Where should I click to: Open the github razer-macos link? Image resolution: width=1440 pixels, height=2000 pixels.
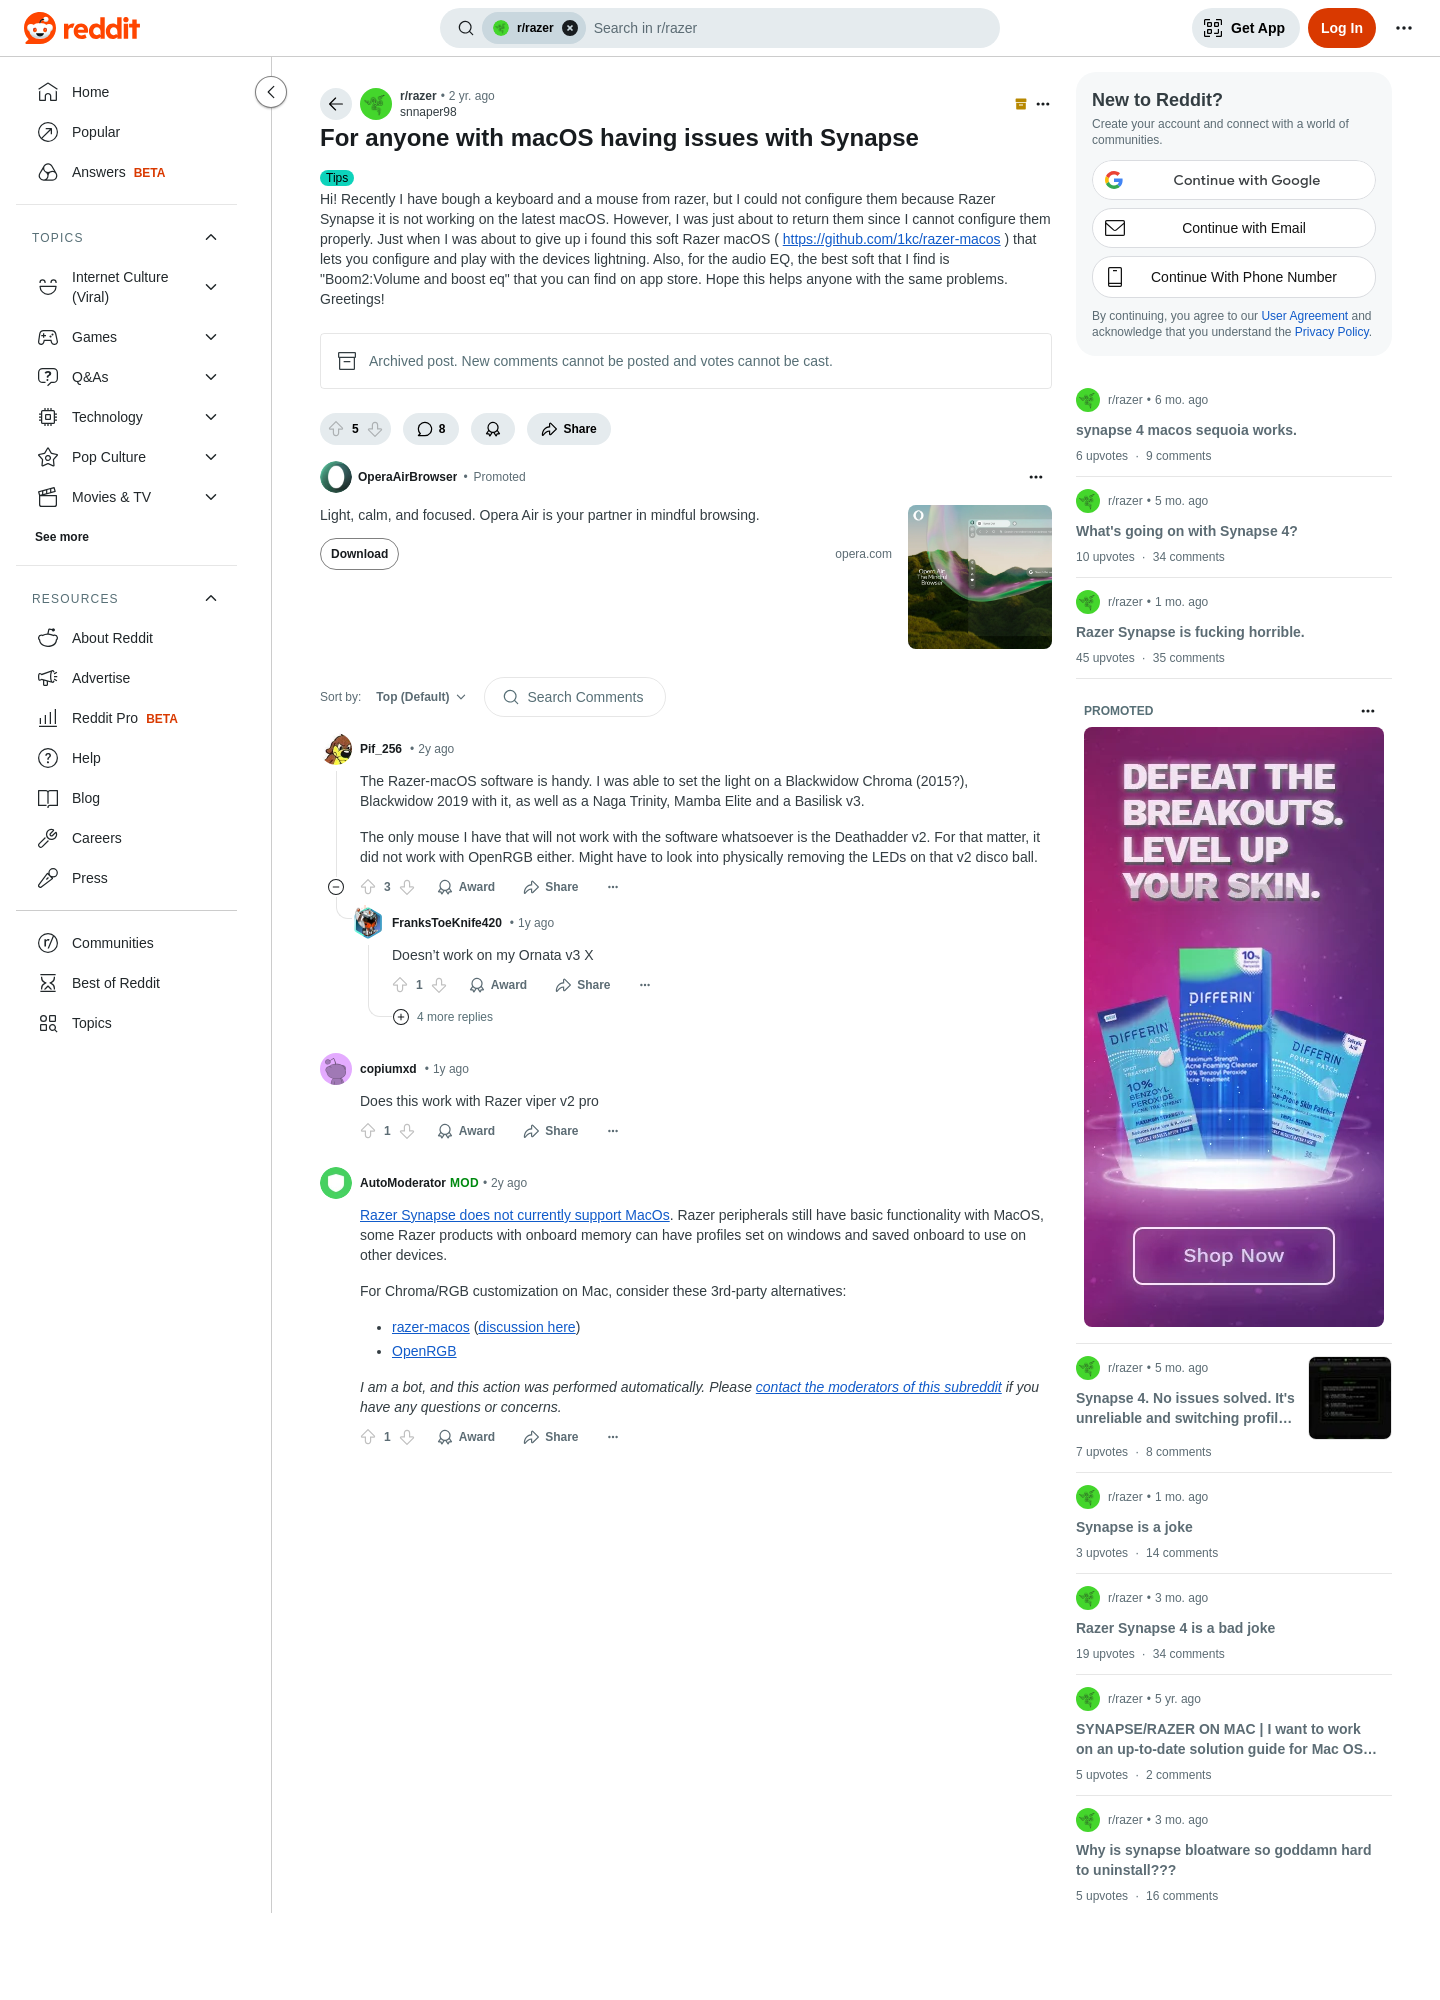pyautogui.click(x=891, y=239)
